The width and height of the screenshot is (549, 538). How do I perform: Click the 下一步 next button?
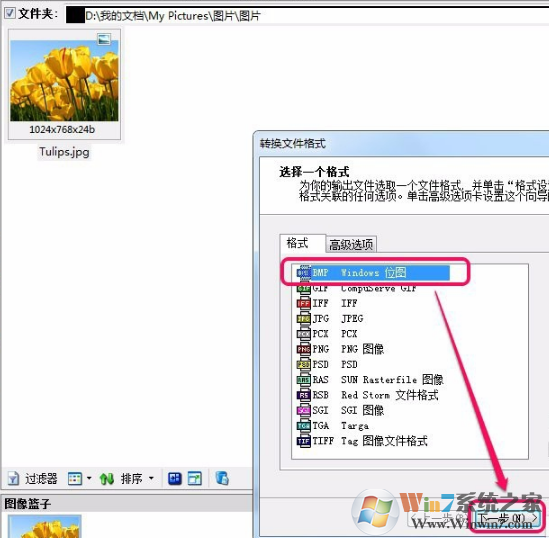pos(507,518)
